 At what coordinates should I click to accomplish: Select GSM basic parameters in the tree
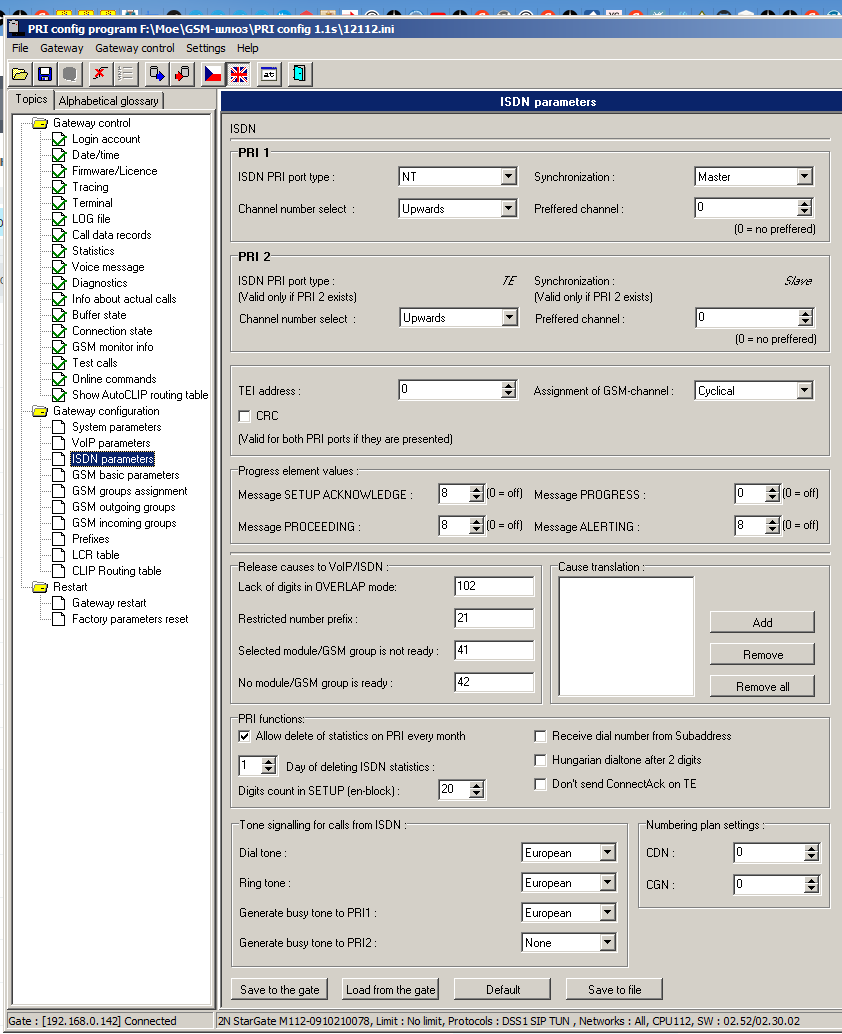click(x=125, y=475)
